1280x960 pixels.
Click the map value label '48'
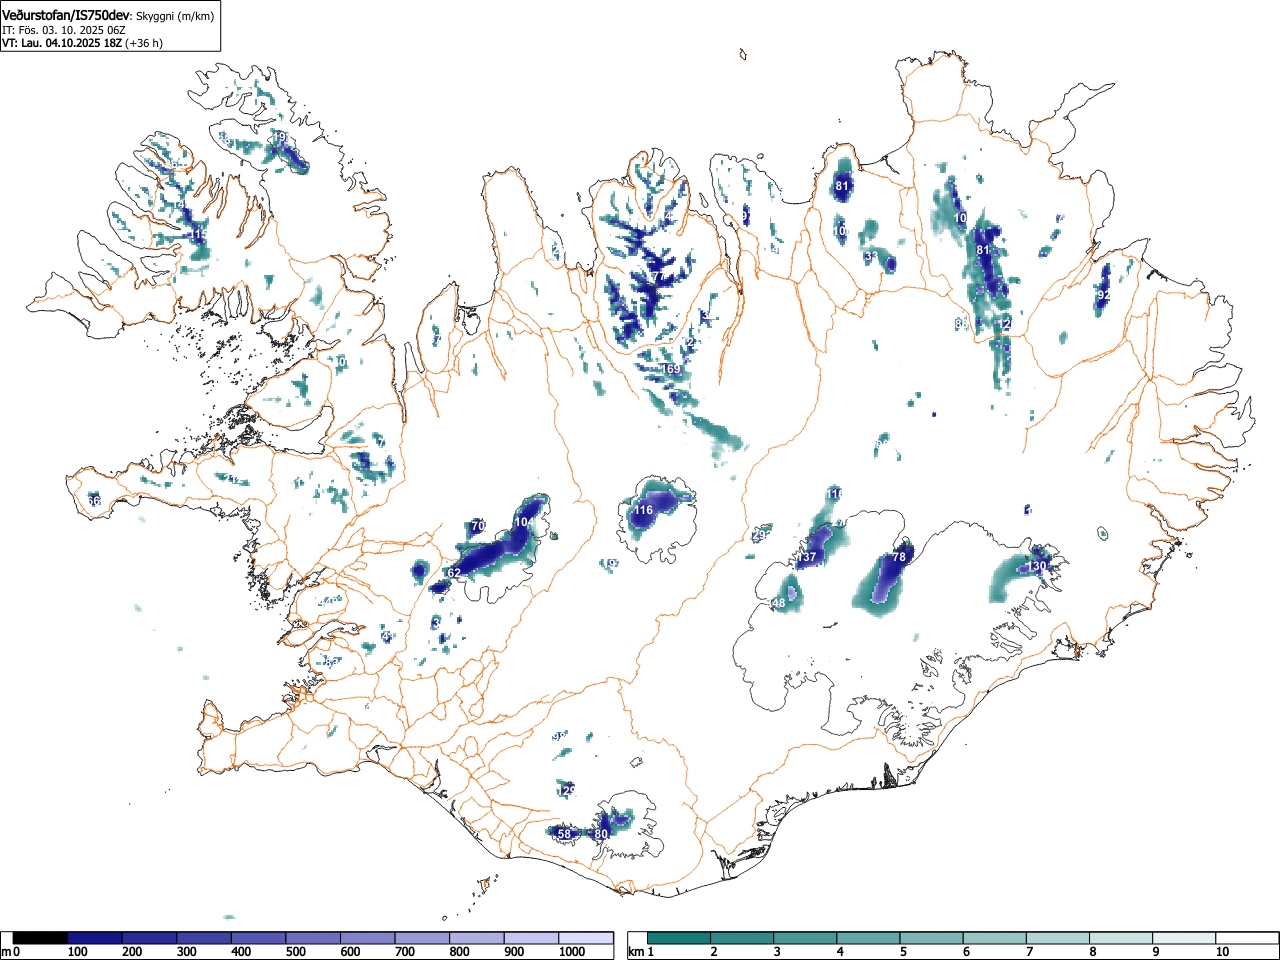tap(779, 603)
